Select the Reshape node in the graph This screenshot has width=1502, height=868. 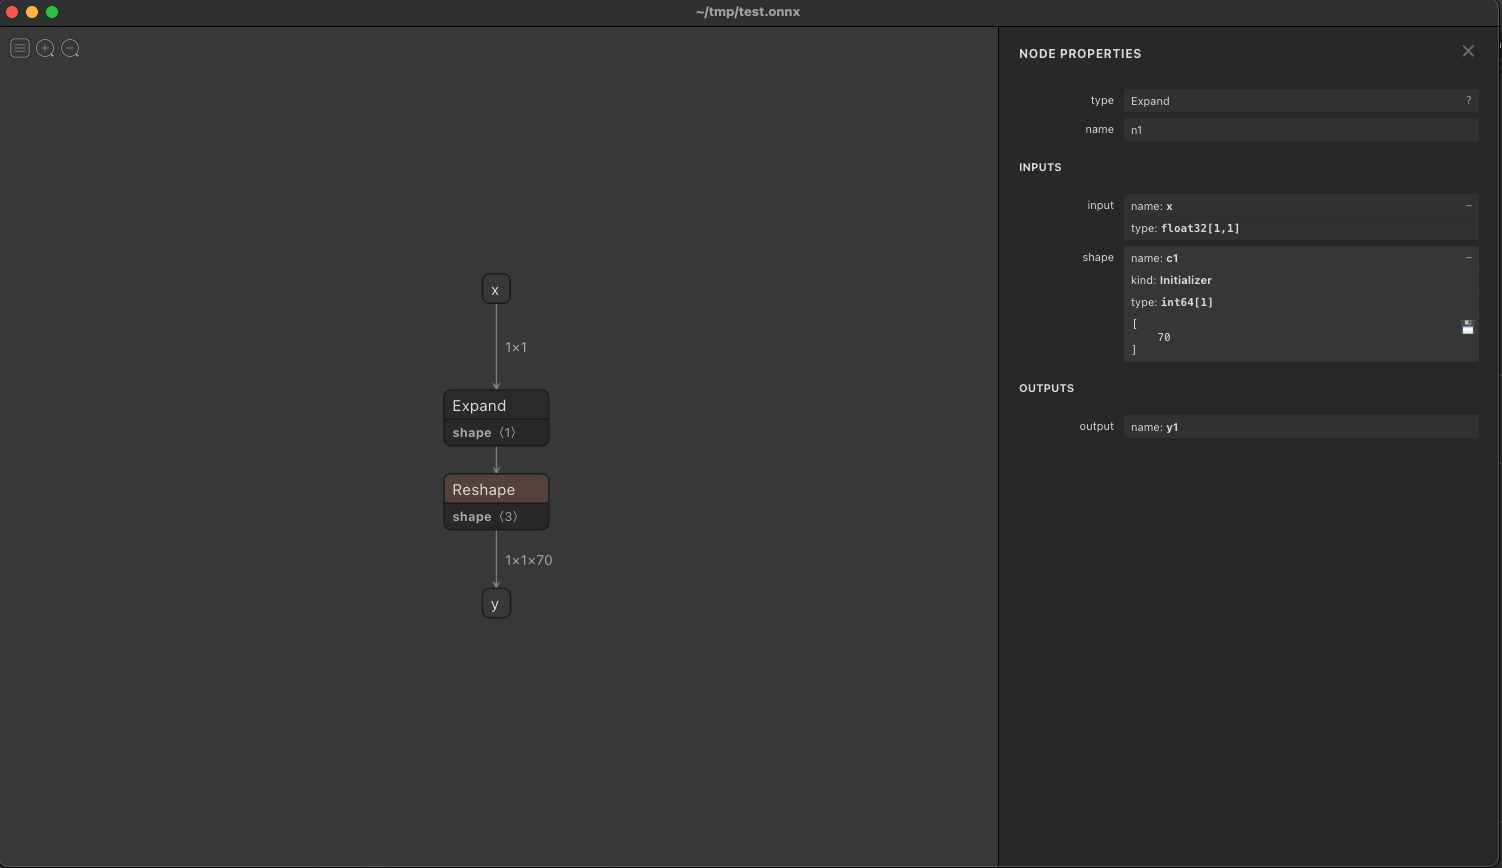point(496,489)
